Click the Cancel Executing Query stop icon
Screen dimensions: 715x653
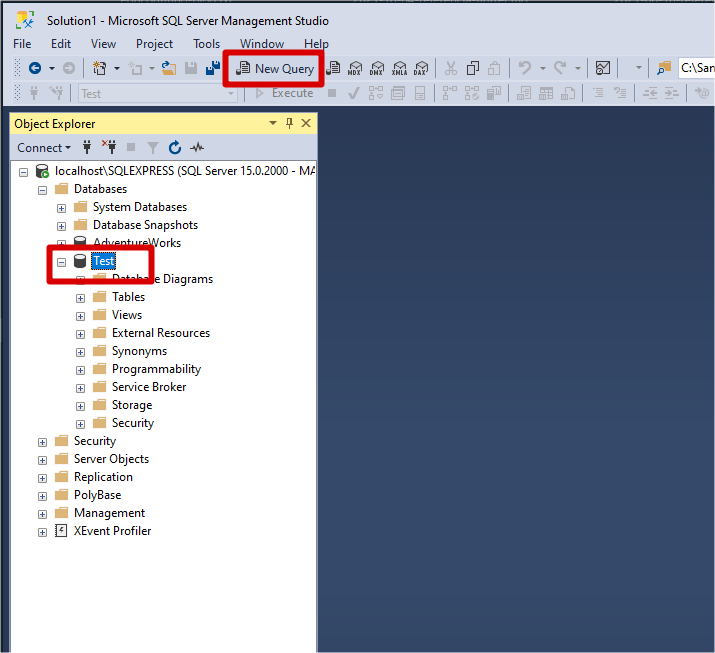(x=332, y=93)
